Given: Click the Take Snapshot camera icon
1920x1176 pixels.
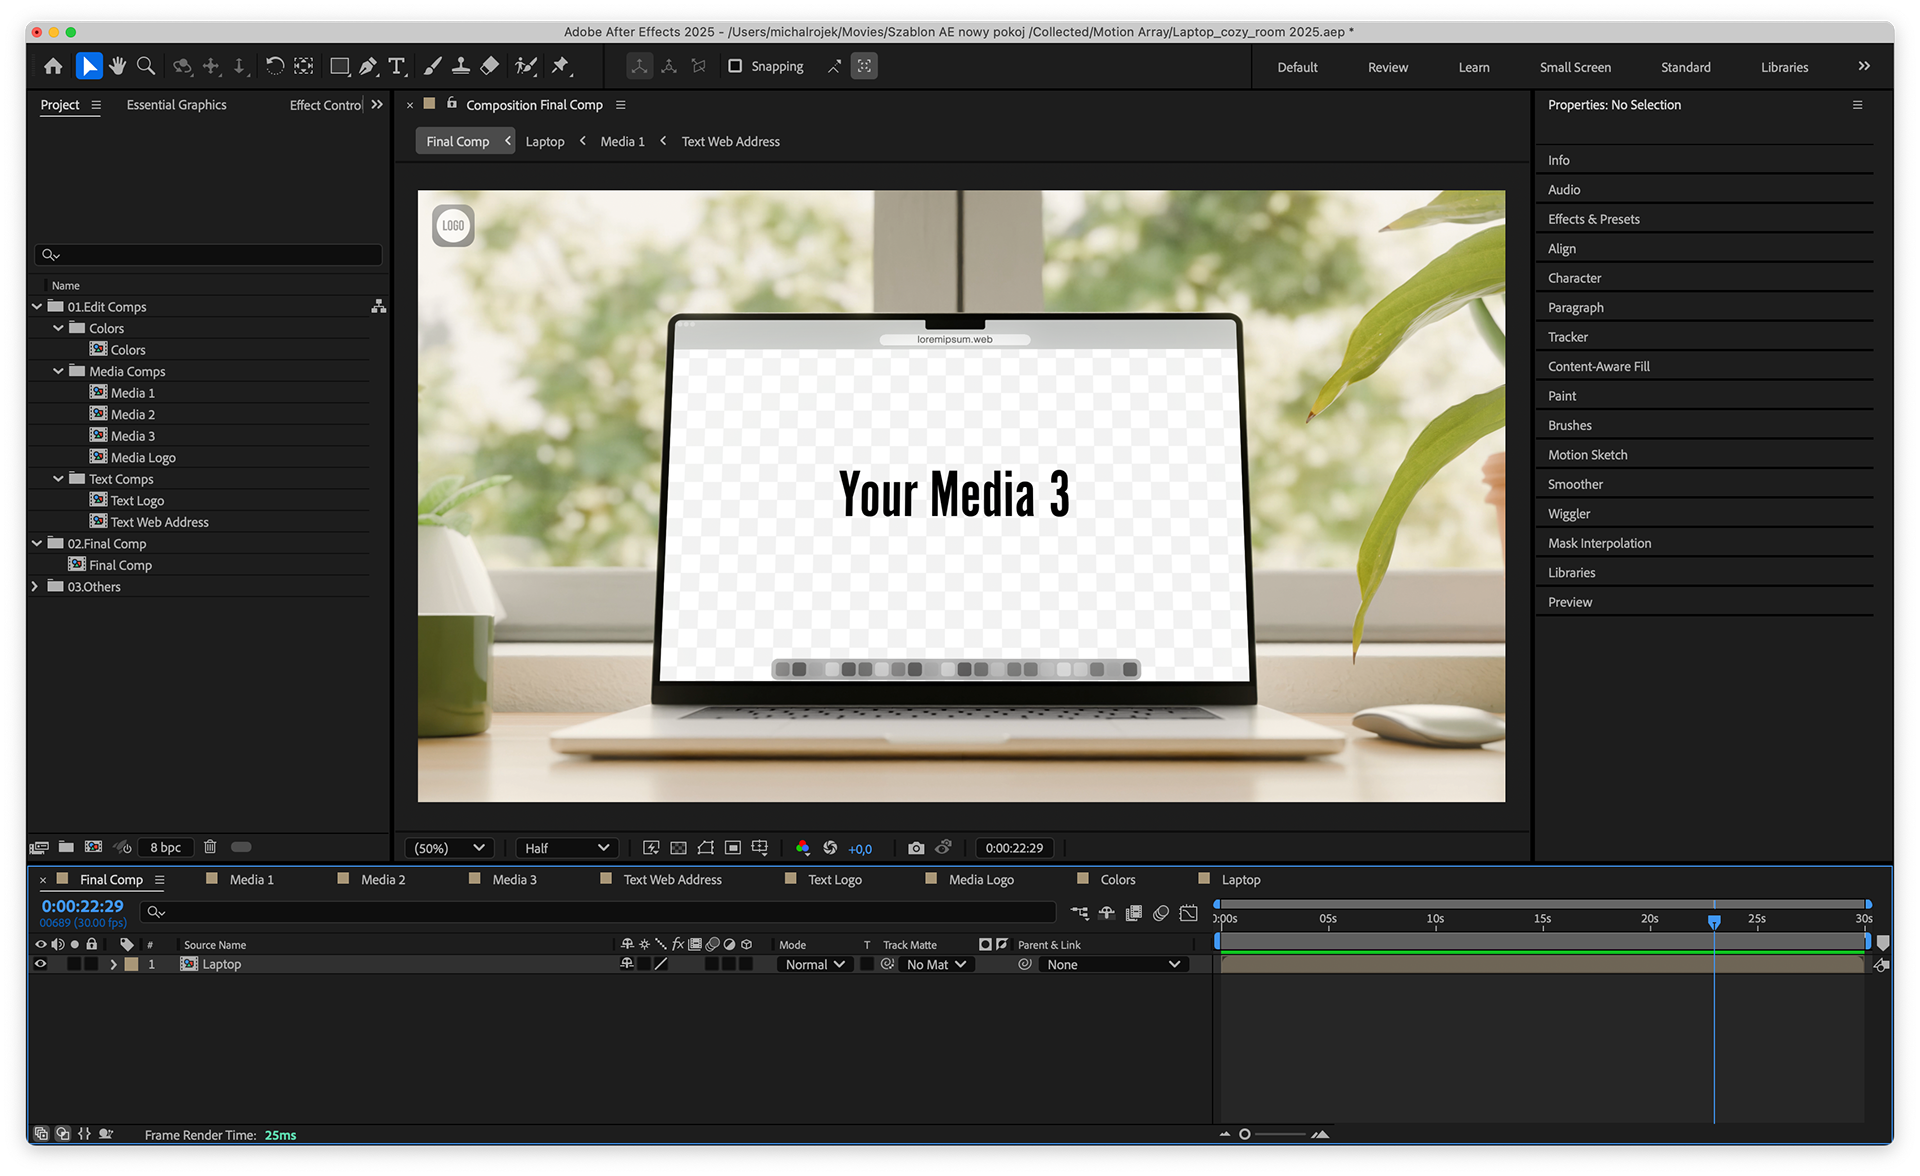Looking at the screenshot, I should point(915,848).
